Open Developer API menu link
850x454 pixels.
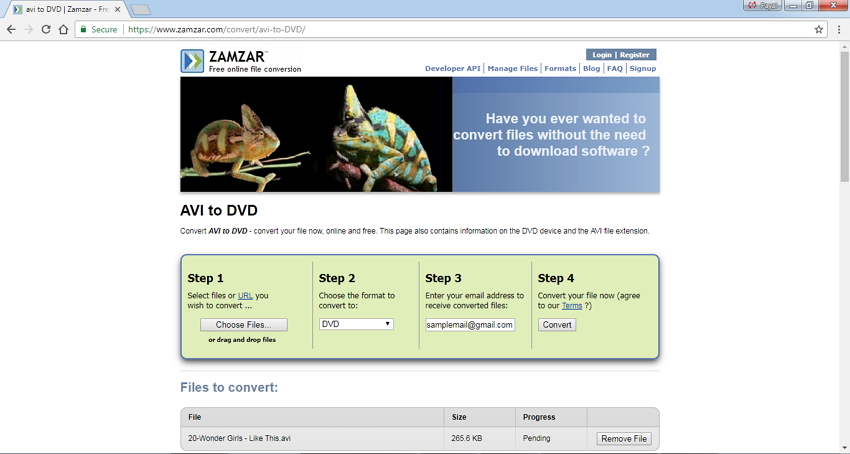tap(452, 69)
